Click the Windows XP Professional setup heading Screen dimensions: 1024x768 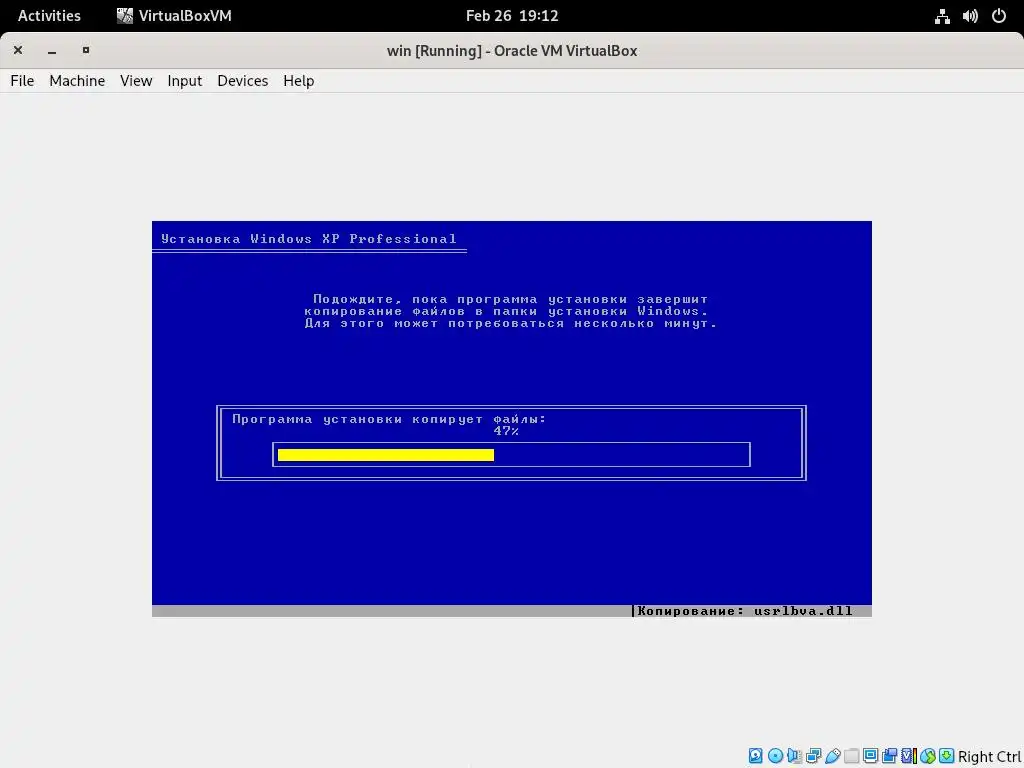click(x=309, y=239)
